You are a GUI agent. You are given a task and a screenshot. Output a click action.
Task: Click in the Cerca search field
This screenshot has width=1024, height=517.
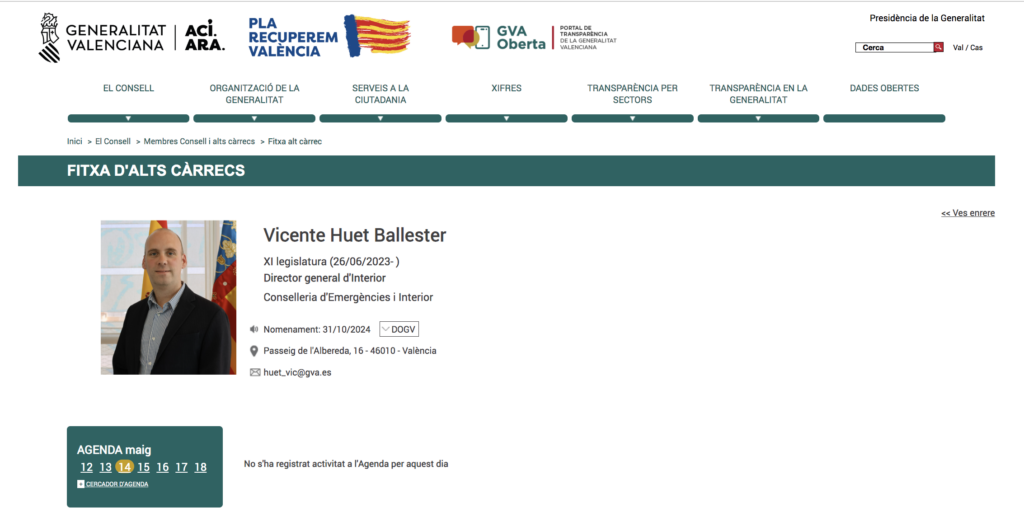pos(894,47)
